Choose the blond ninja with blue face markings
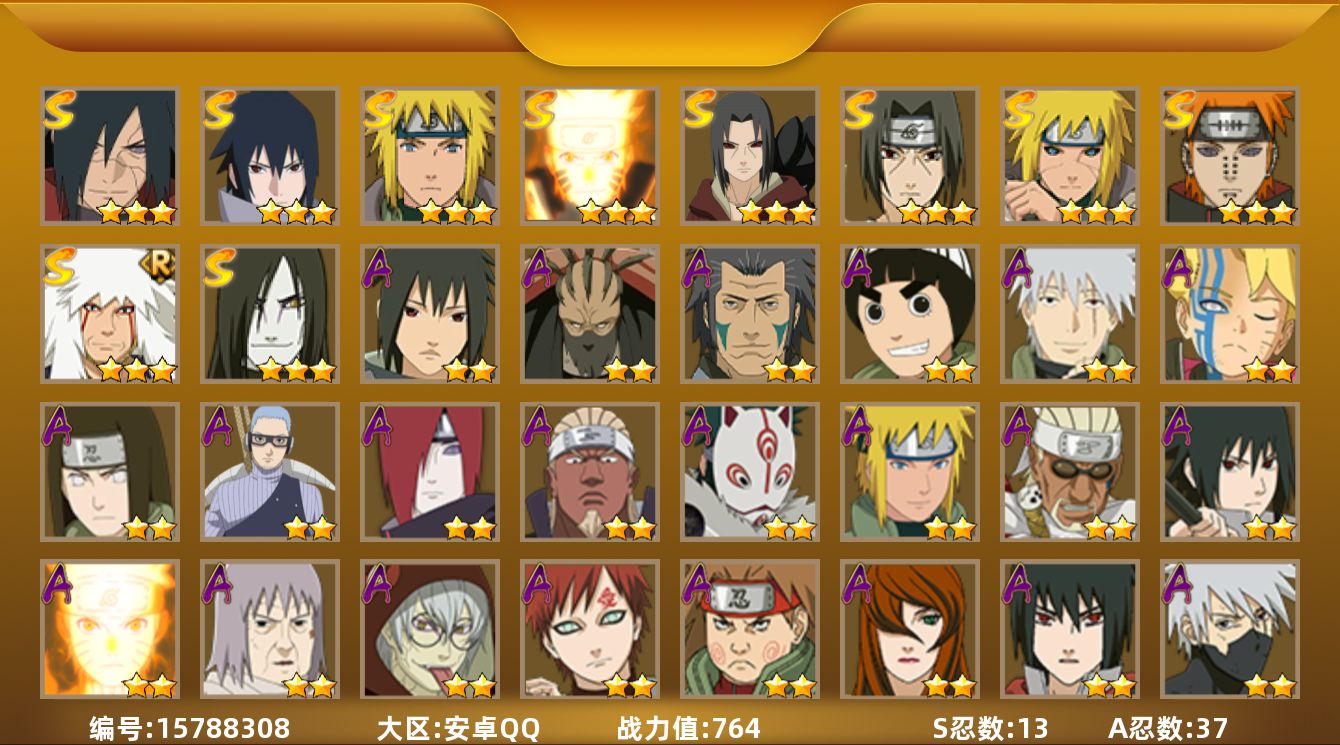Screen dimensions: 1340x745 [x=1230, y=314]
